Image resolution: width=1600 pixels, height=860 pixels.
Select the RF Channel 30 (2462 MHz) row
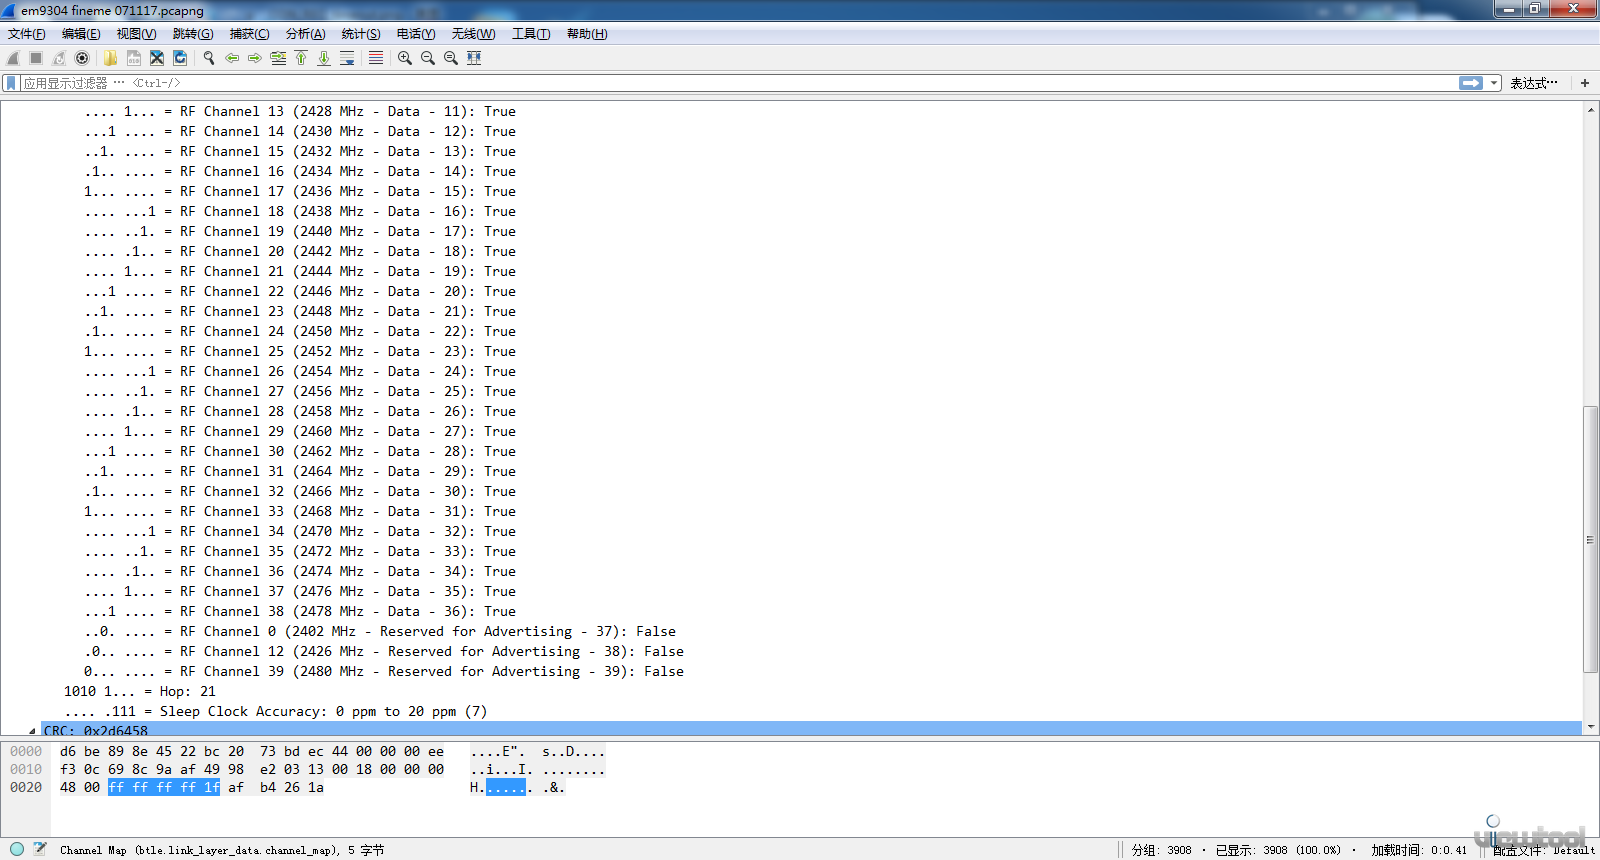[300, 451]
